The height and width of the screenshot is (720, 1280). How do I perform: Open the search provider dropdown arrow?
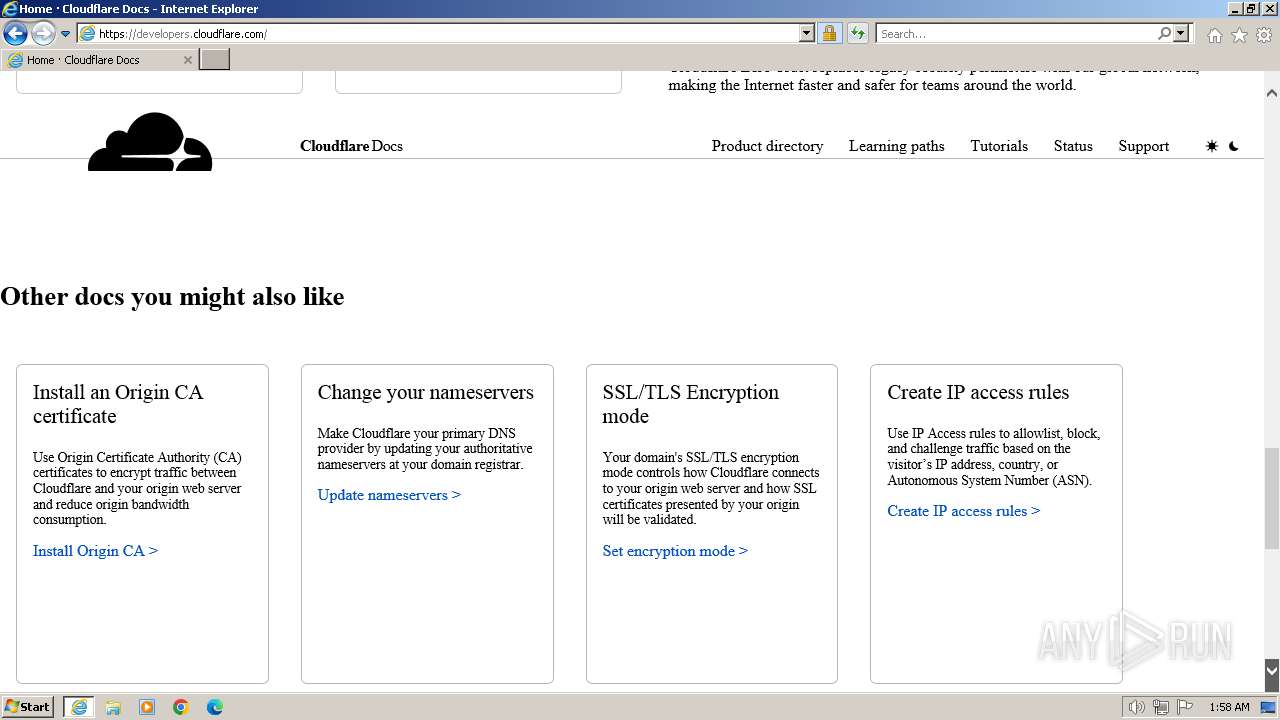[1181, 34]
